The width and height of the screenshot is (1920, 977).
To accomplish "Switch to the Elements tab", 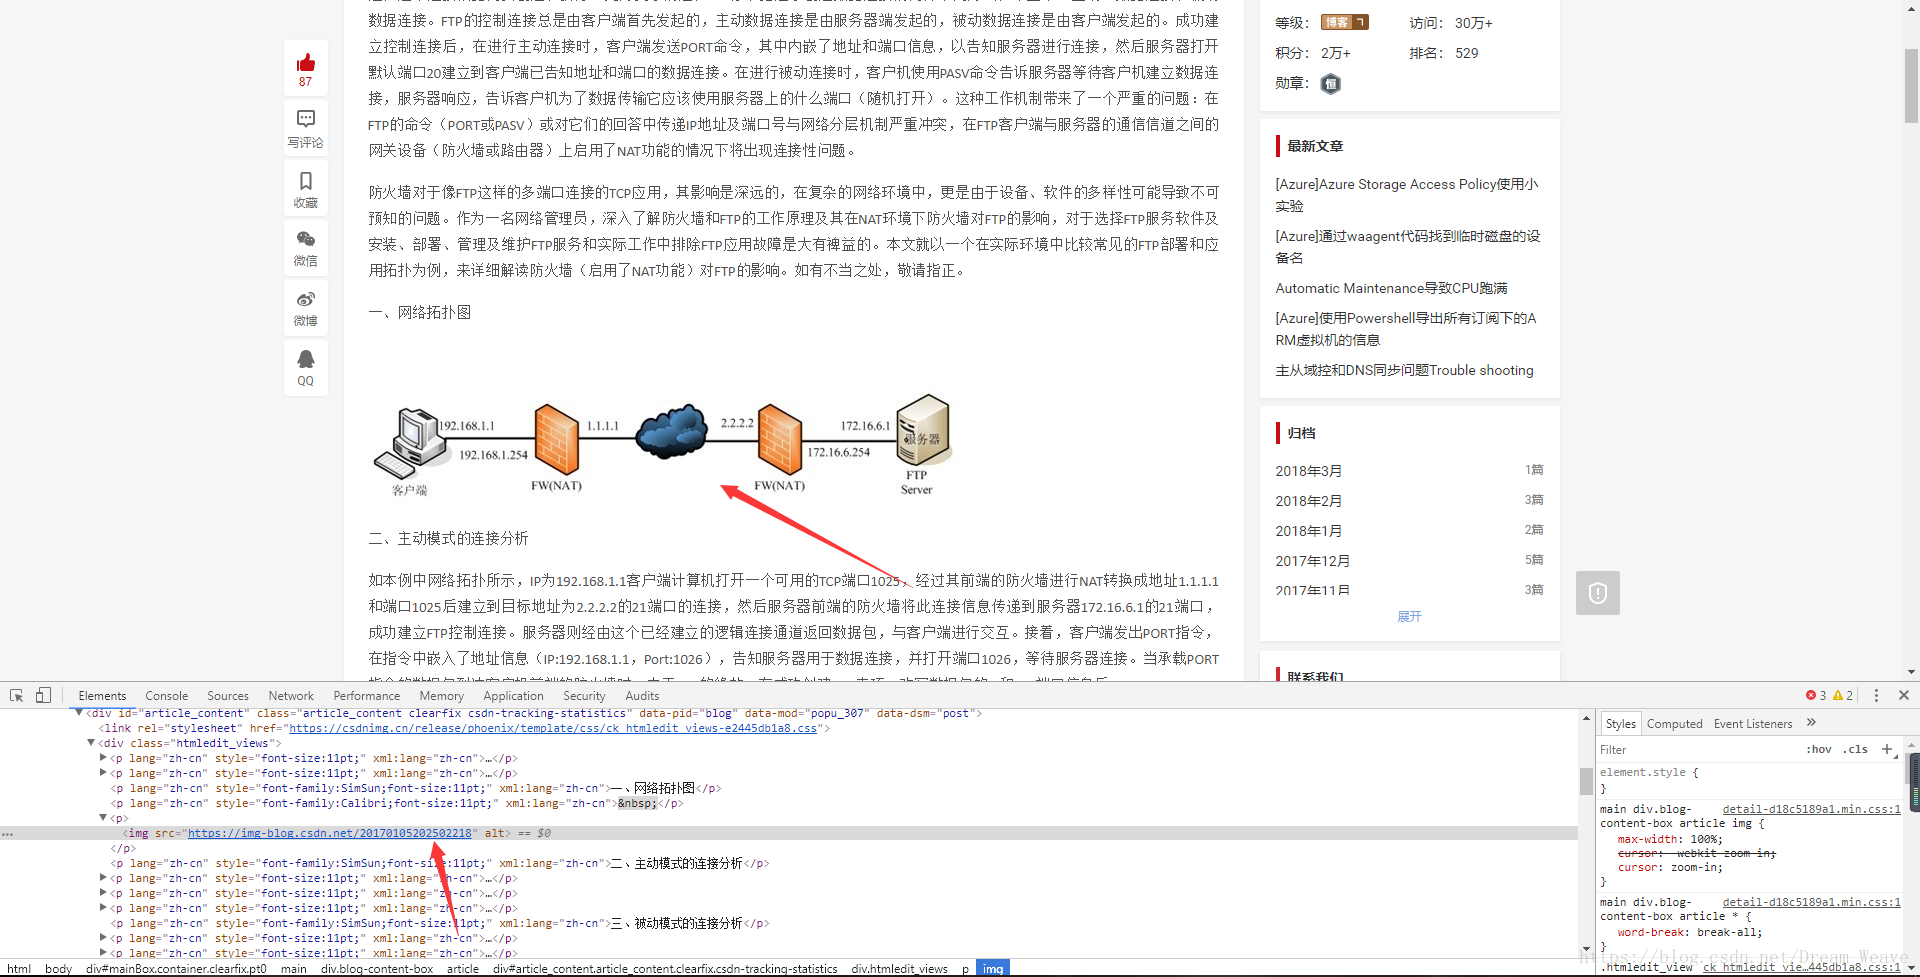I will 102,696.
